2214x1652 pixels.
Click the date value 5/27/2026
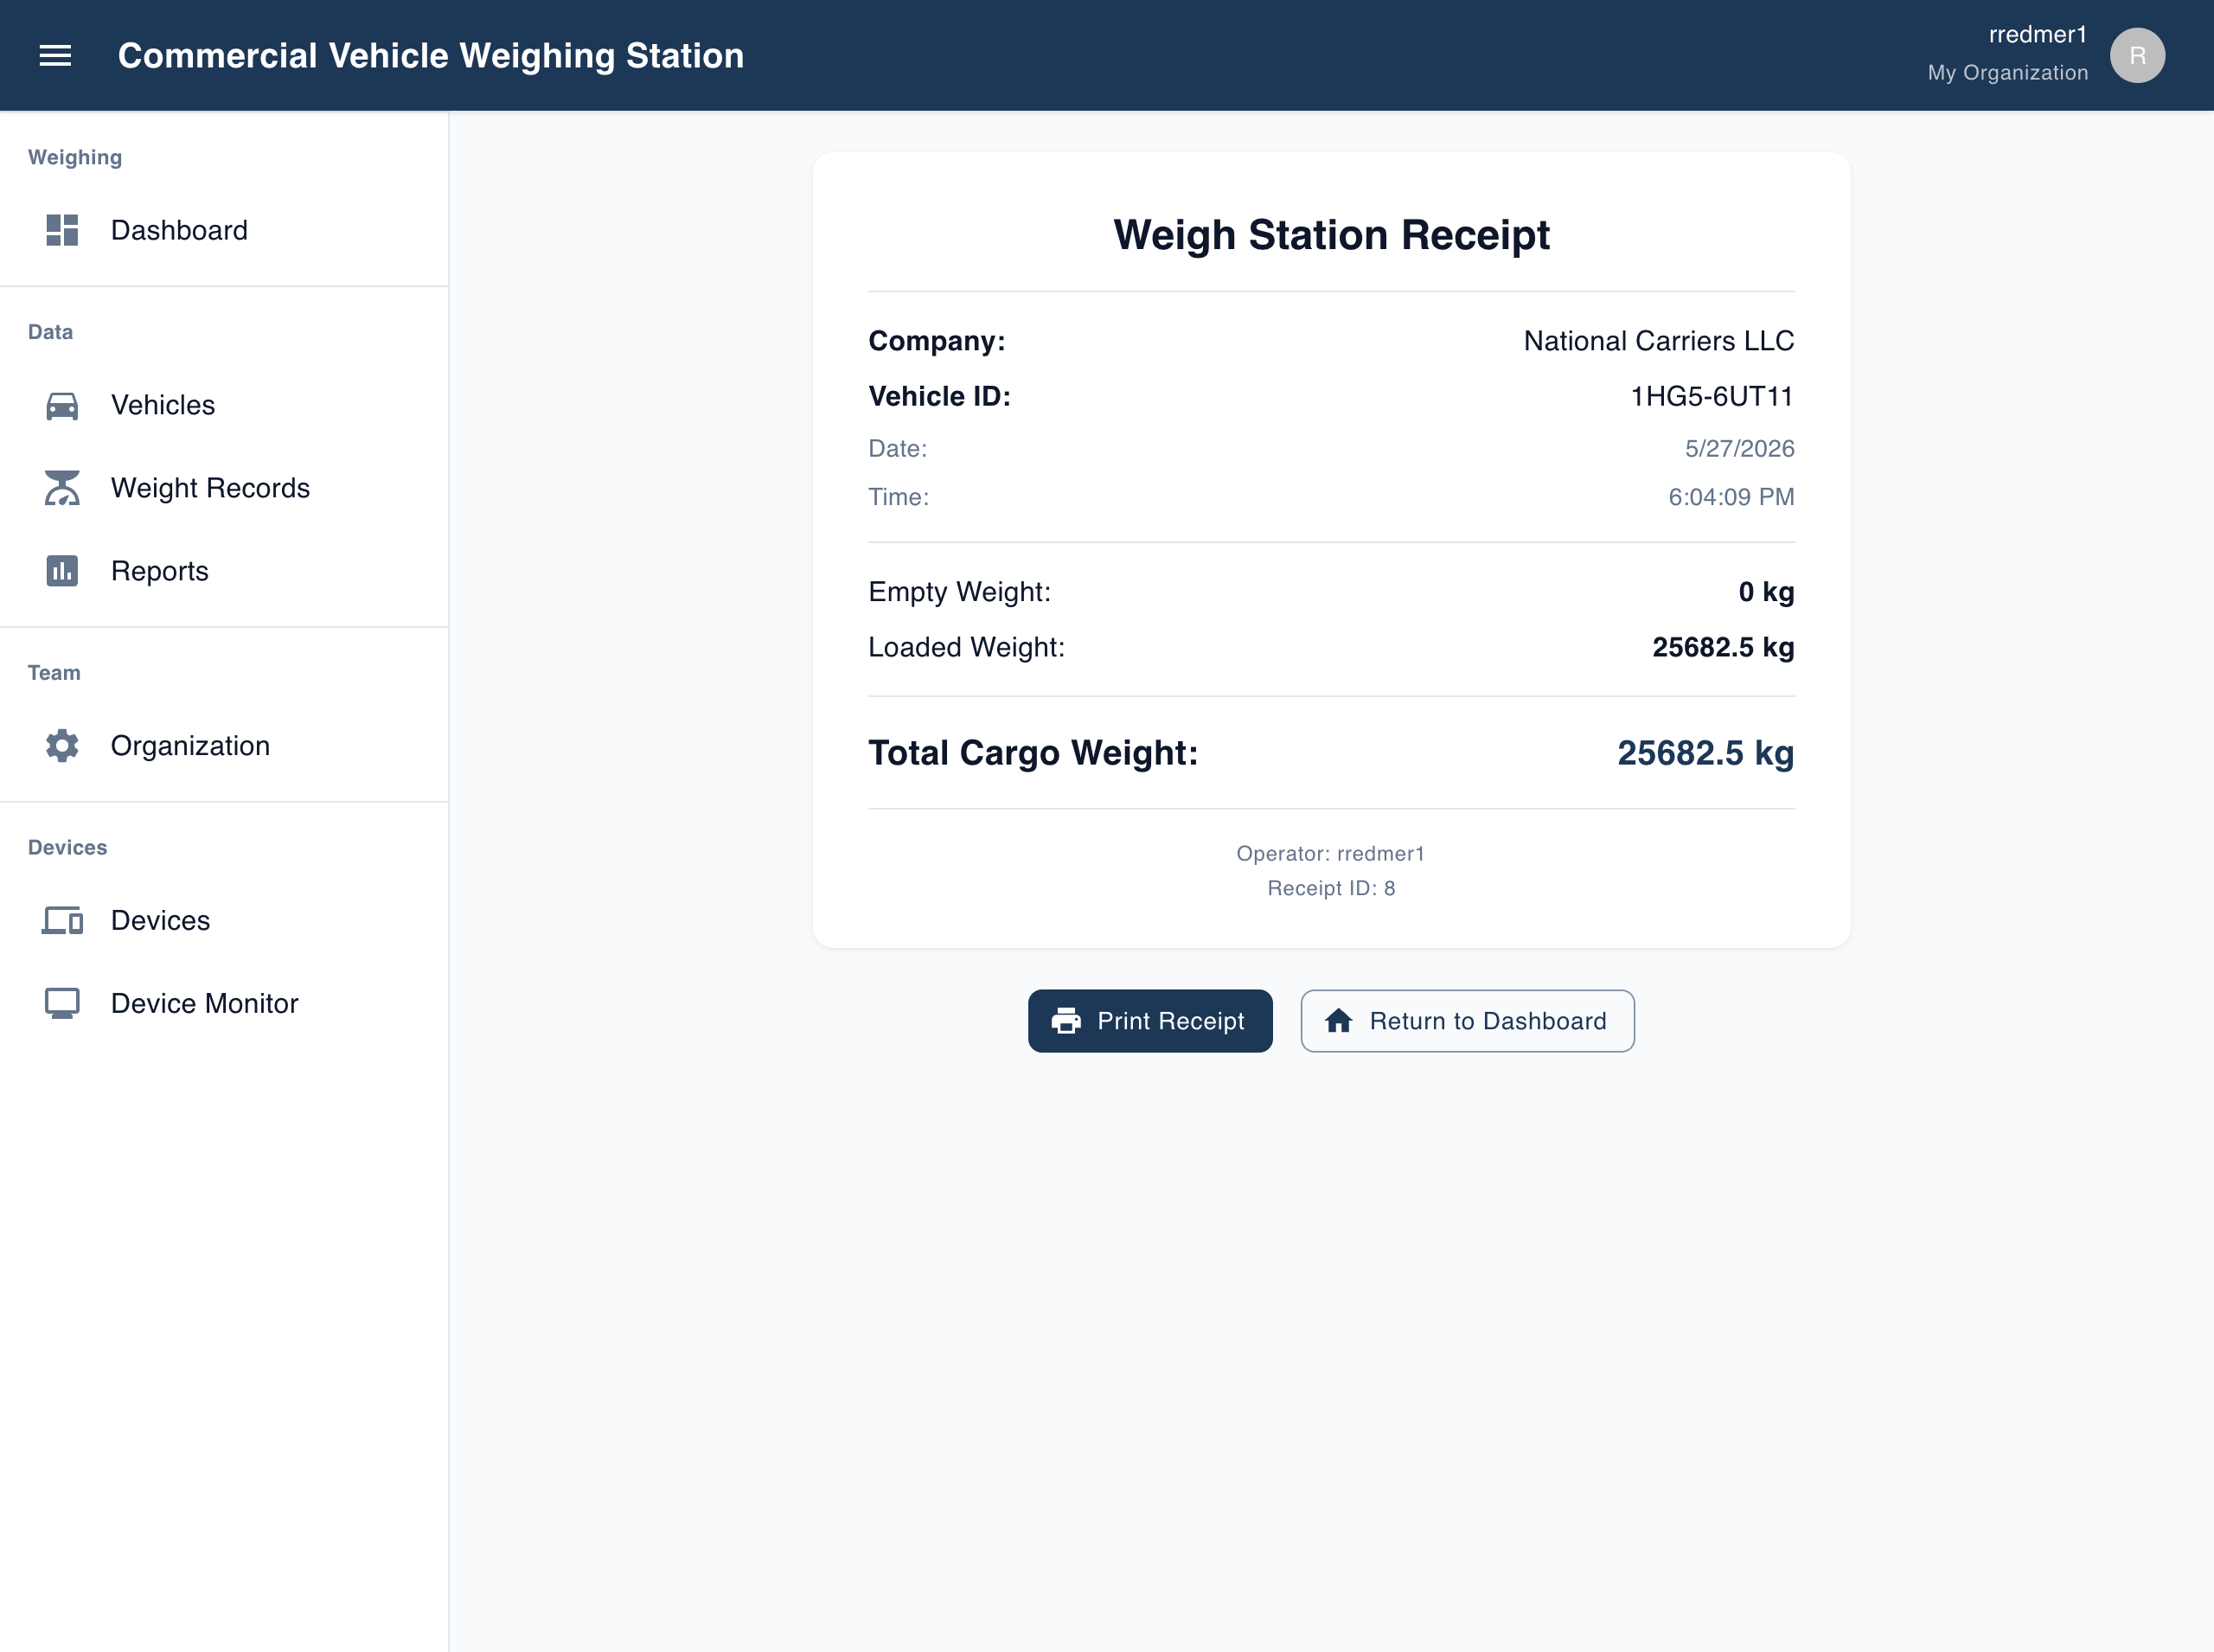click(1739, 449)
